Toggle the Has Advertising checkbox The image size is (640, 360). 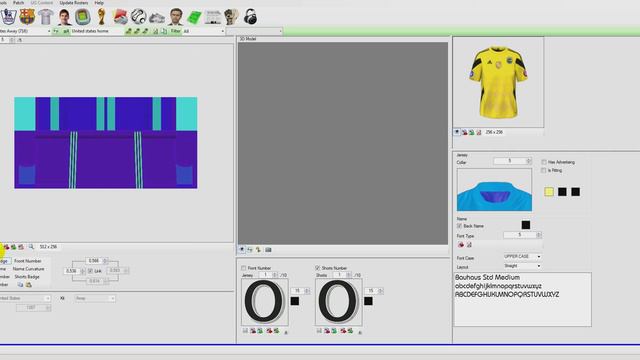[544, 162]
